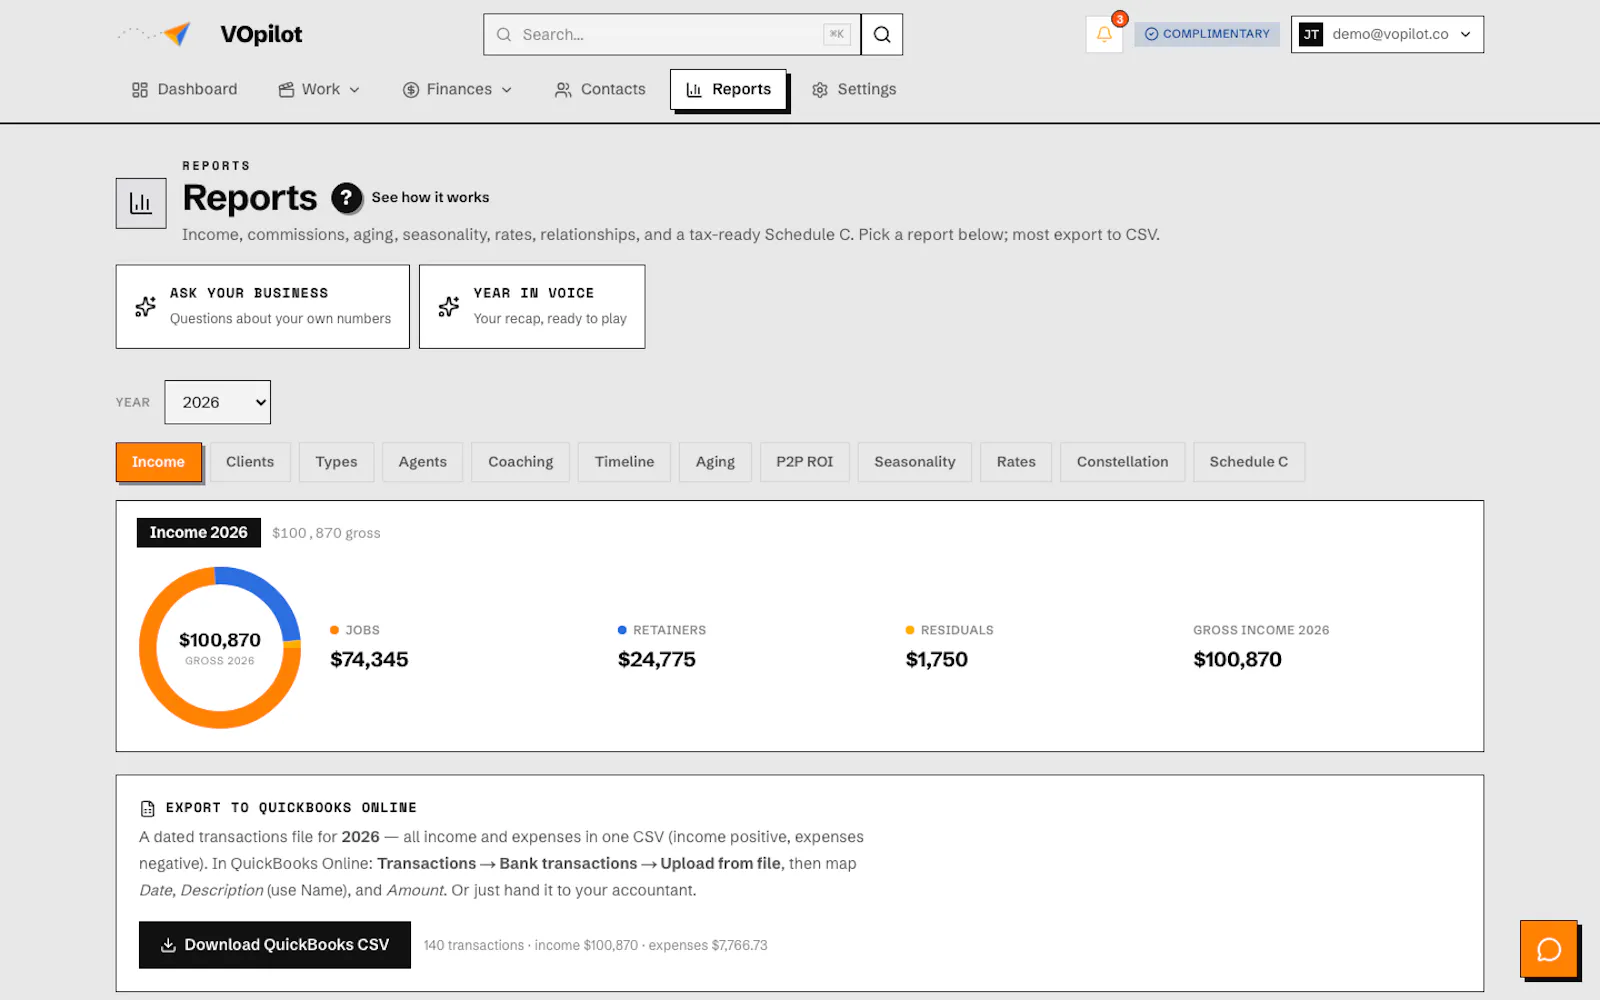Switch to the Aging tab
Viewport: 1600px width, 1000px height.
(x=715, y=462)
